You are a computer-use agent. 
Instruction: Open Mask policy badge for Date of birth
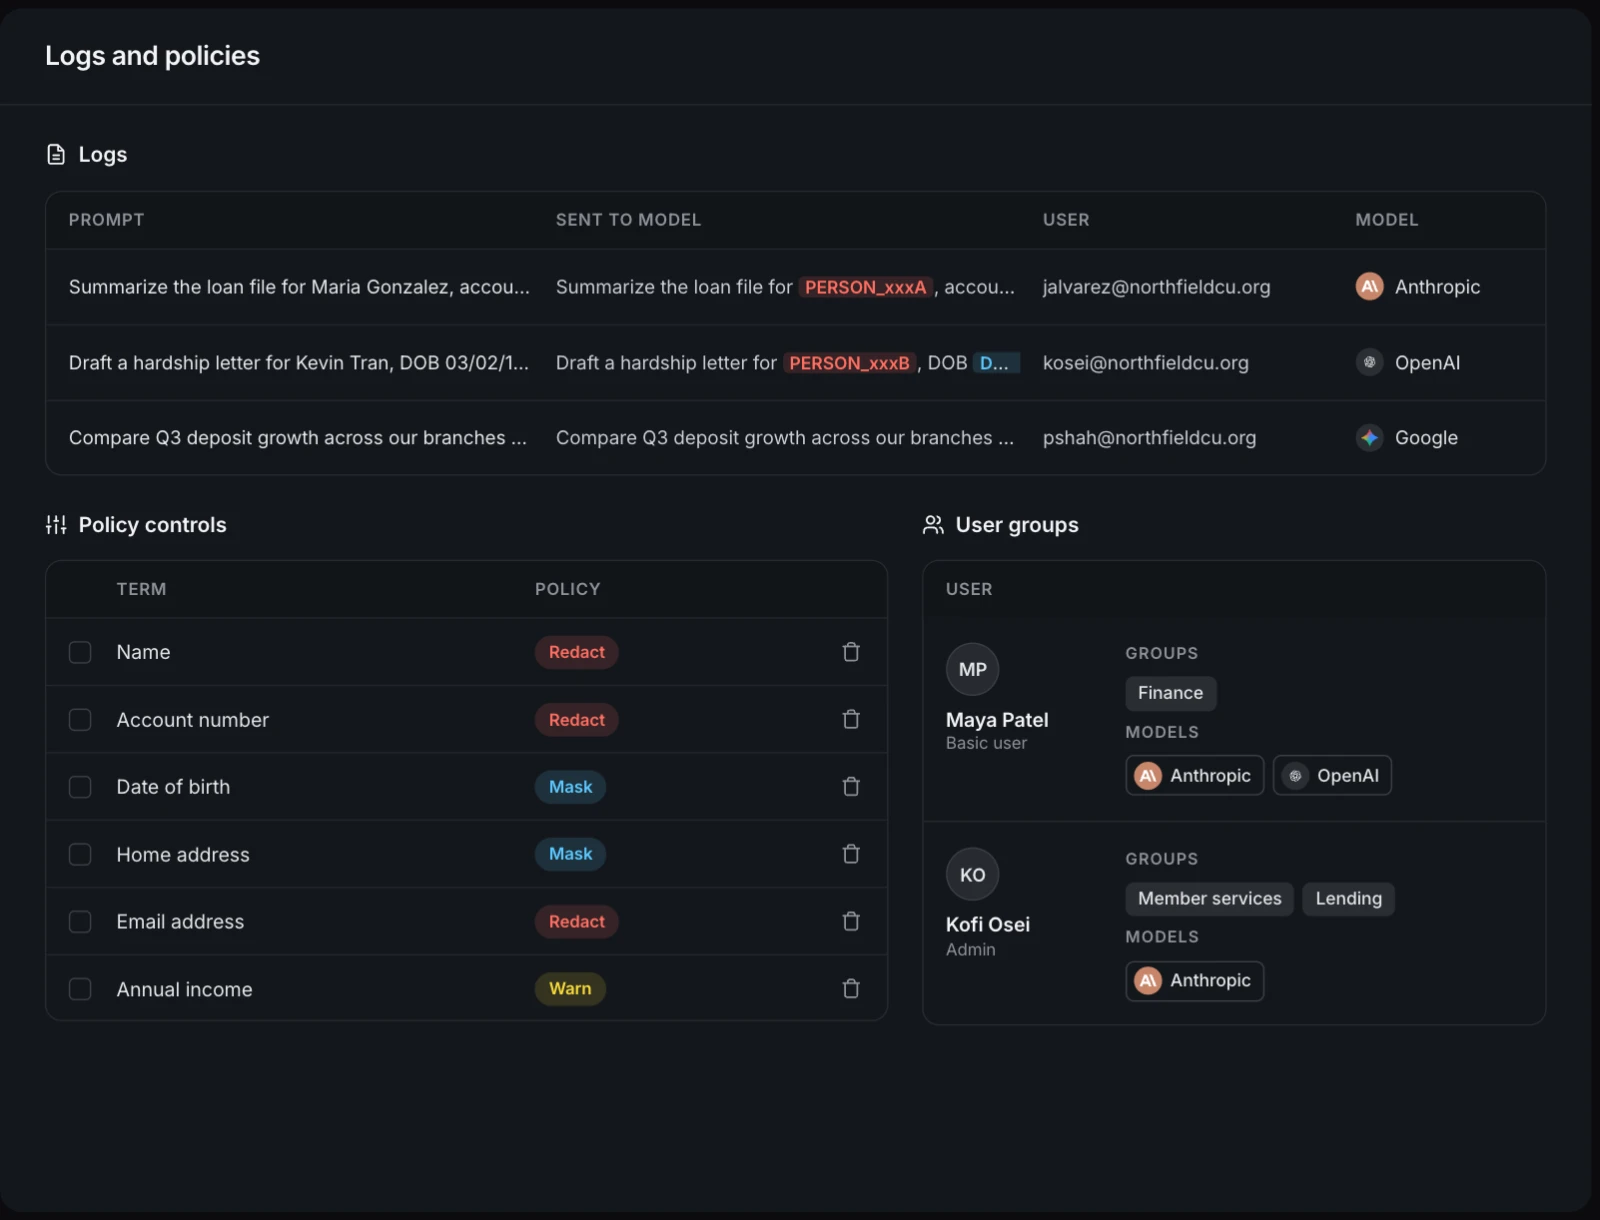point(570,787)
